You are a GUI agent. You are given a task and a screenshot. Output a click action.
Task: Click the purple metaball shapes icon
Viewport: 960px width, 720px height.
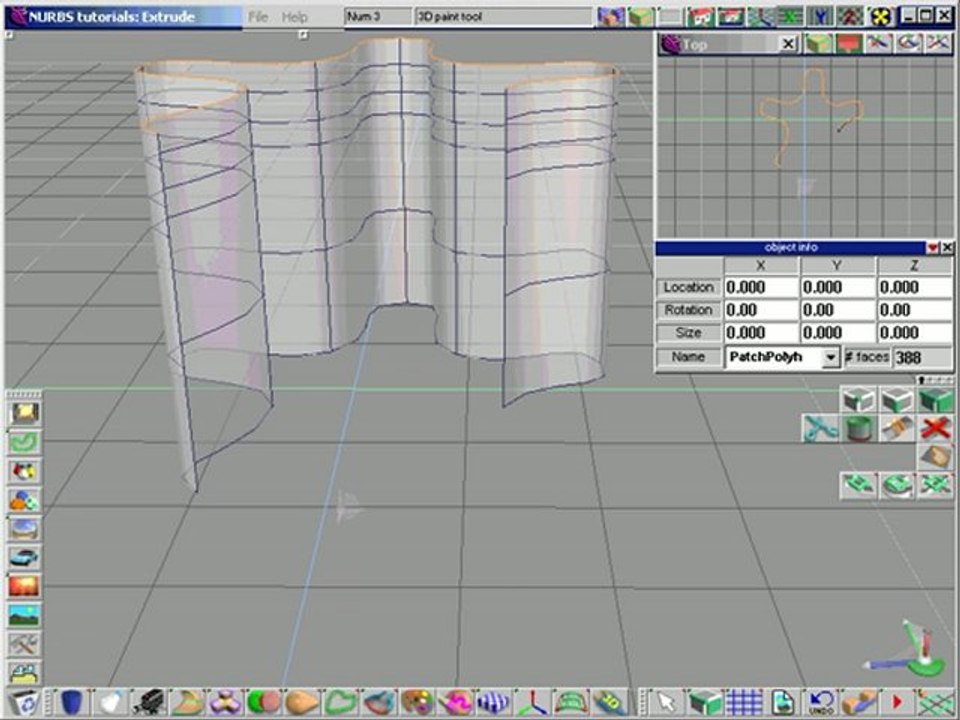coord(225,702)
